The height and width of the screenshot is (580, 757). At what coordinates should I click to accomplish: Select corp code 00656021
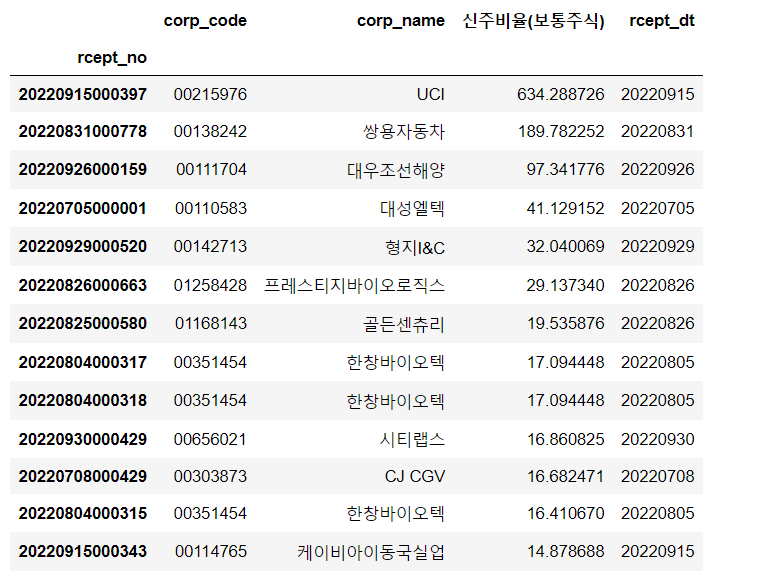click(210, 439)
